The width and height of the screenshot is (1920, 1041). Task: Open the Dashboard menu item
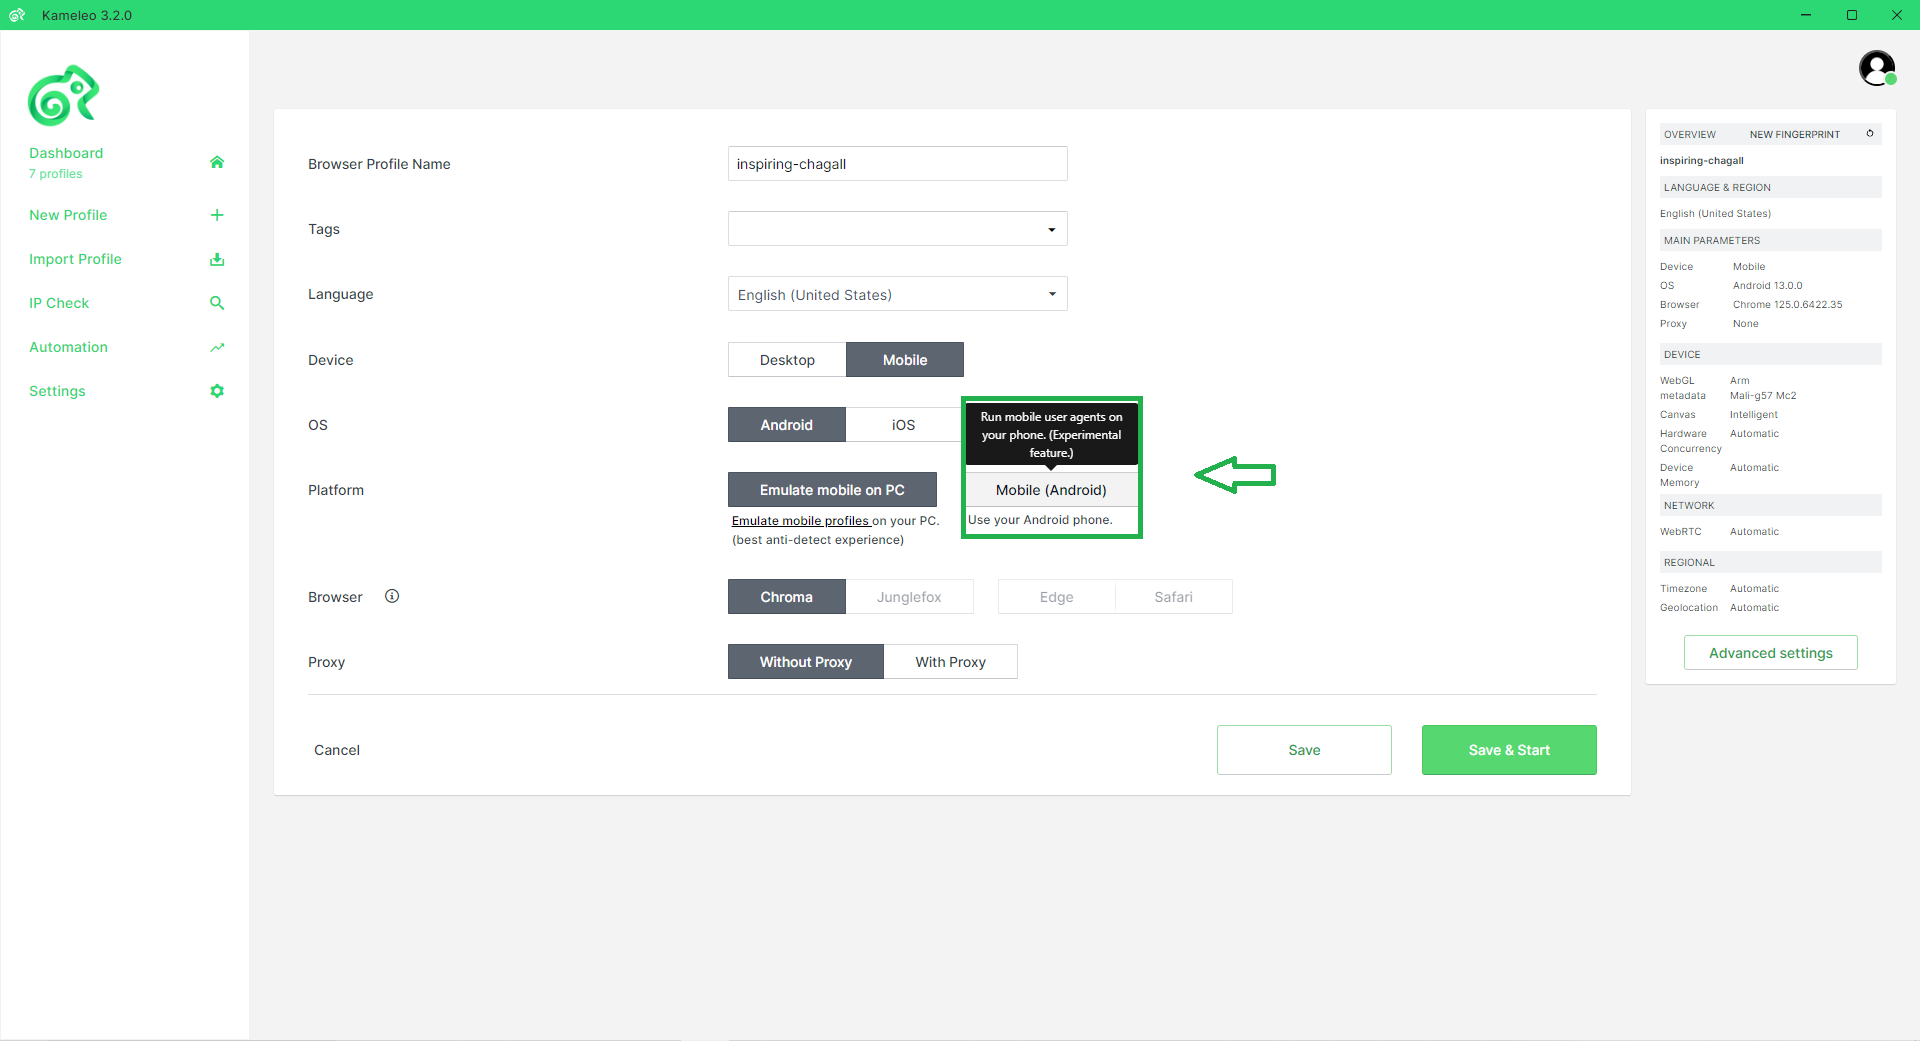click(66, 153)
